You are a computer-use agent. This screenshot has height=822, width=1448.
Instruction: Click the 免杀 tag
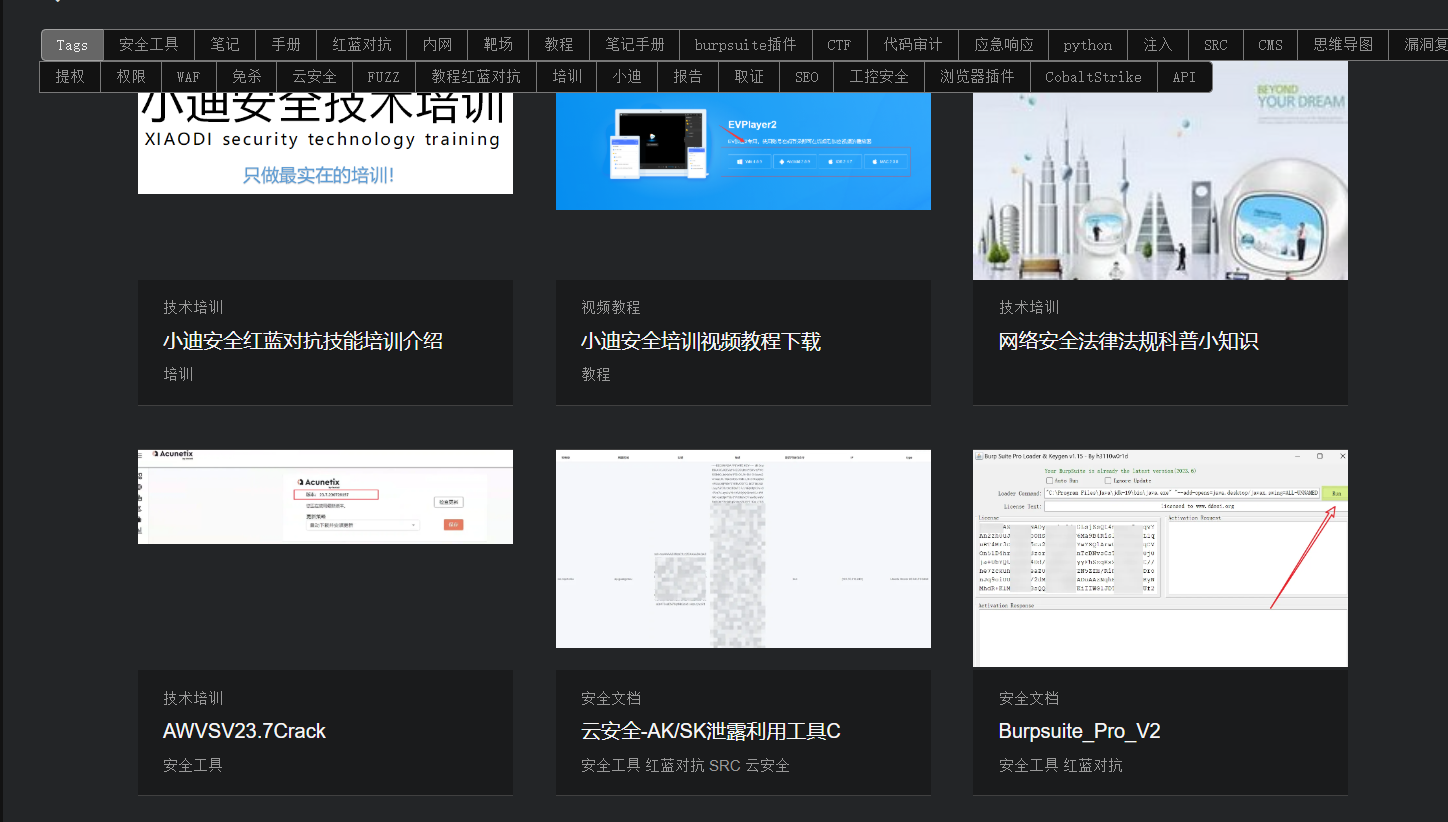click(246, 77)
